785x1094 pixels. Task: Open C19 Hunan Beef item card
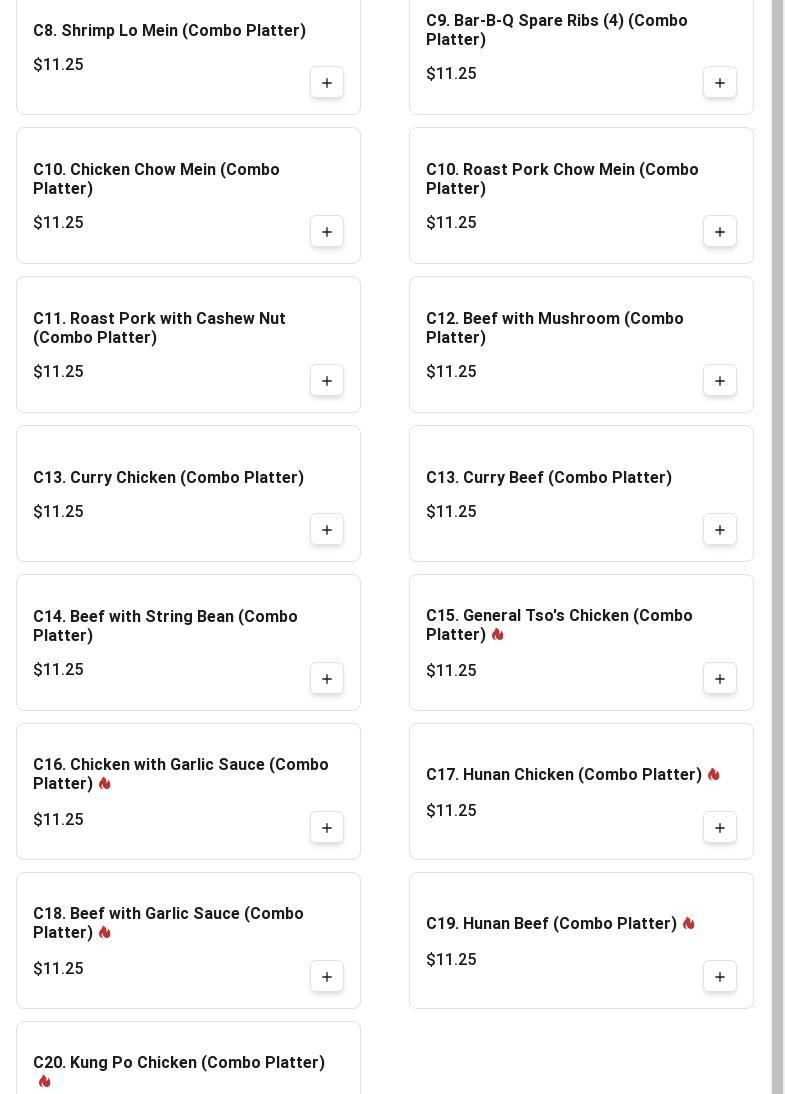coord(551,924)
